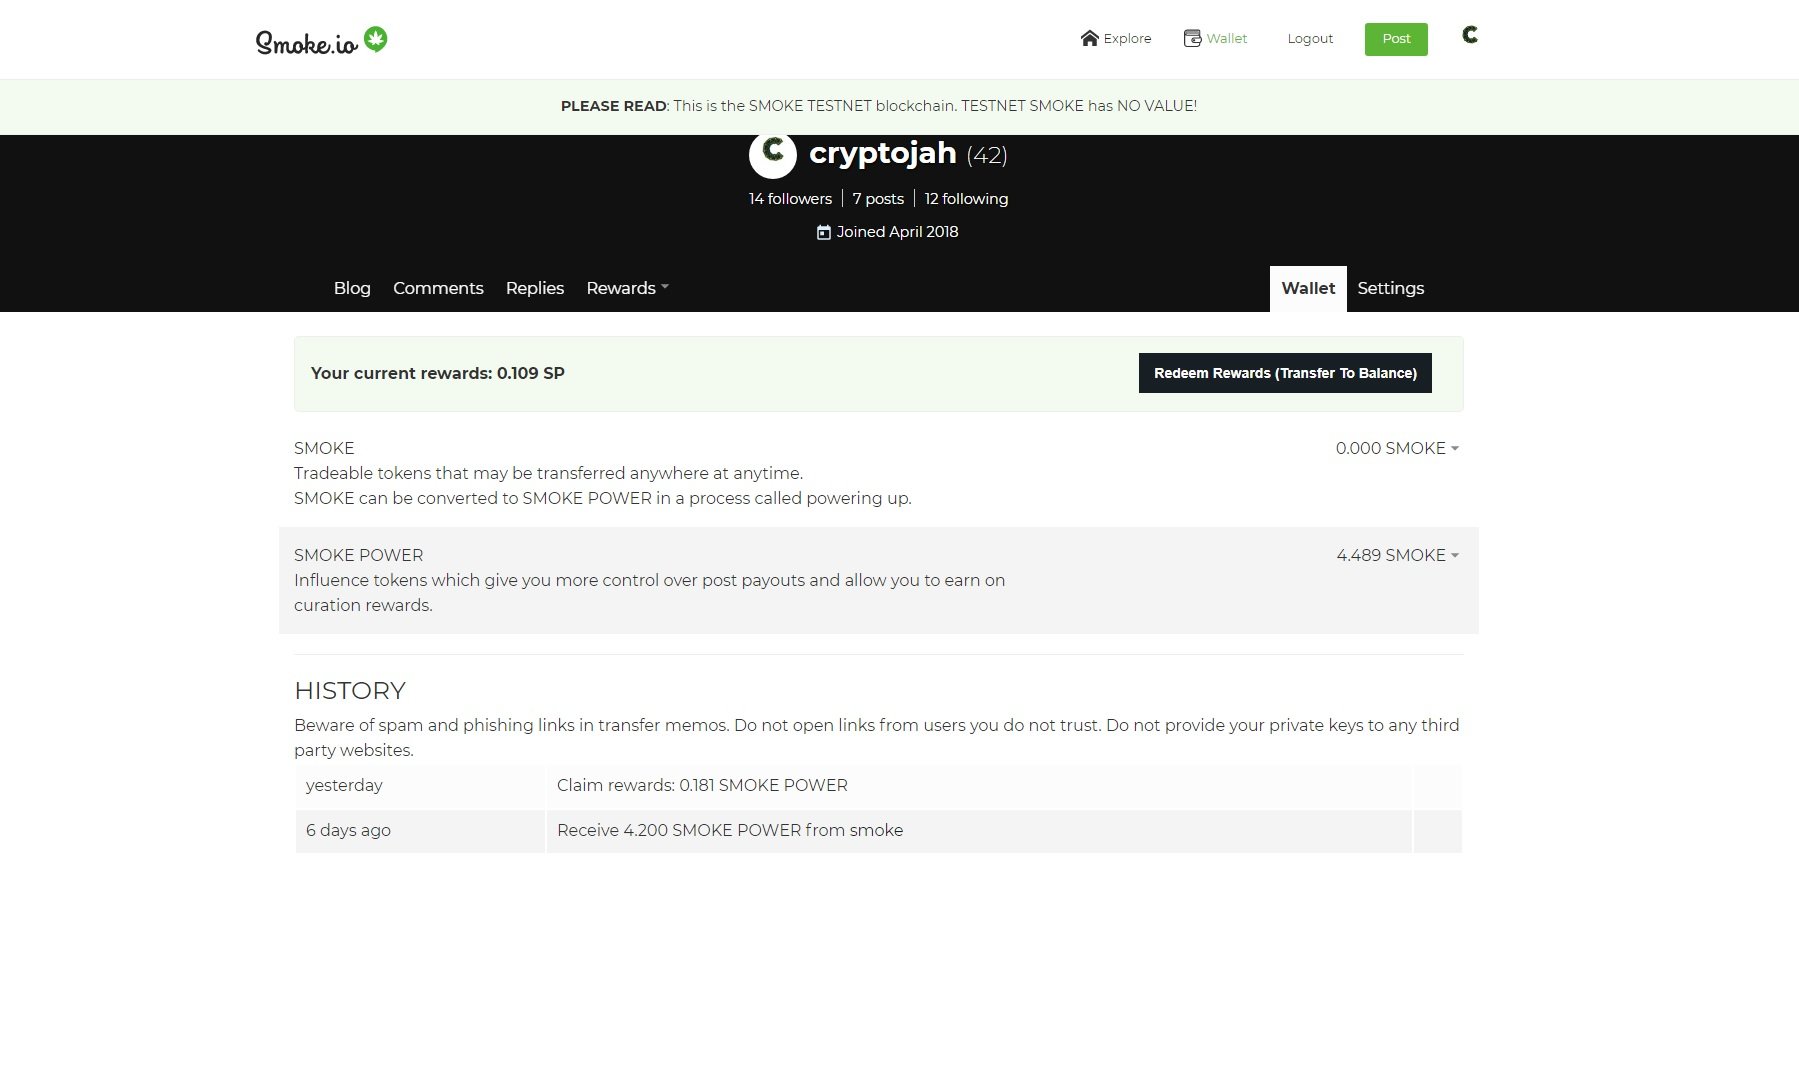
Task: Open the Comments tab
Action: [438, 288]
